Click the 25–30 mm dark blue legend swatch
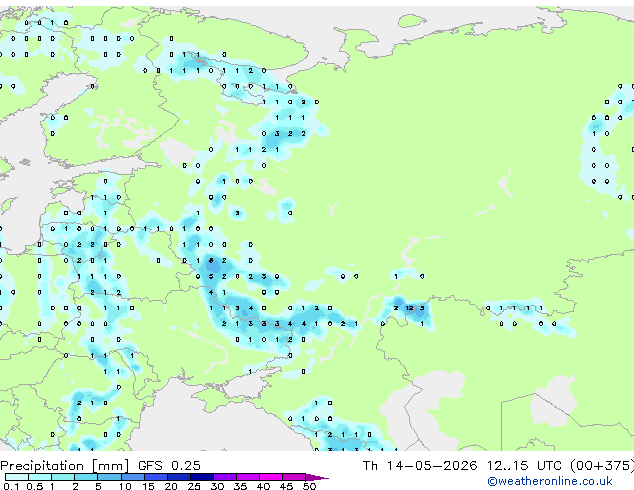 click(201, 477)
